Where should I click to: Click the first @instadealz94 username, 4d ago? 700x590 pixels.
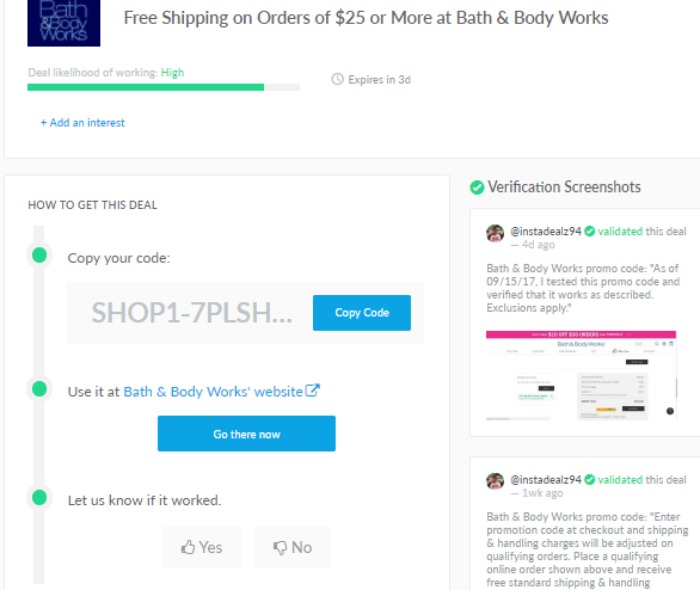point(546,231)
